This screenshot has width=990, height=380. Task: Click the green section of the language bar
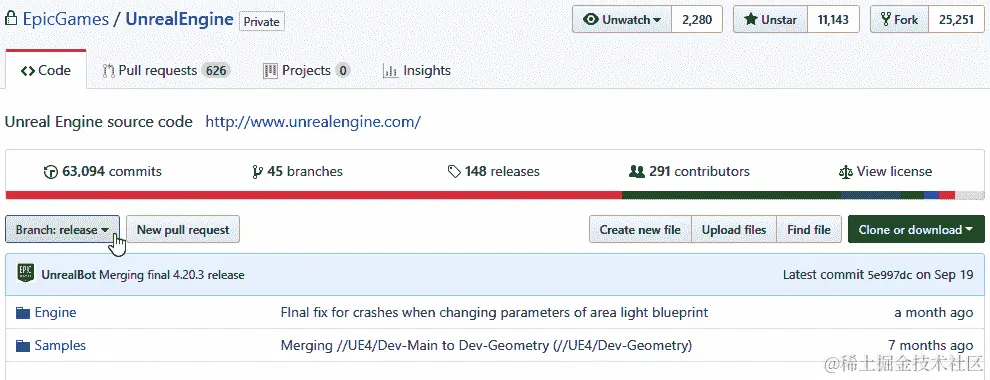[x=731, y=195]
